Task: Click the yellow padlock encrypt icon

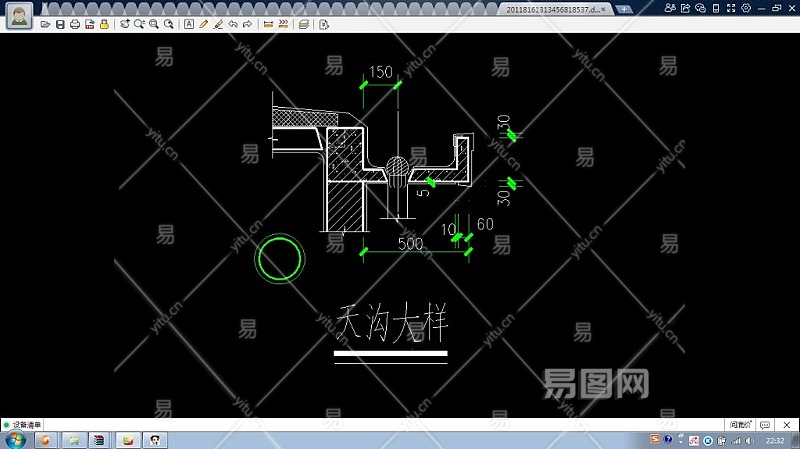Action: click(105, 24)
